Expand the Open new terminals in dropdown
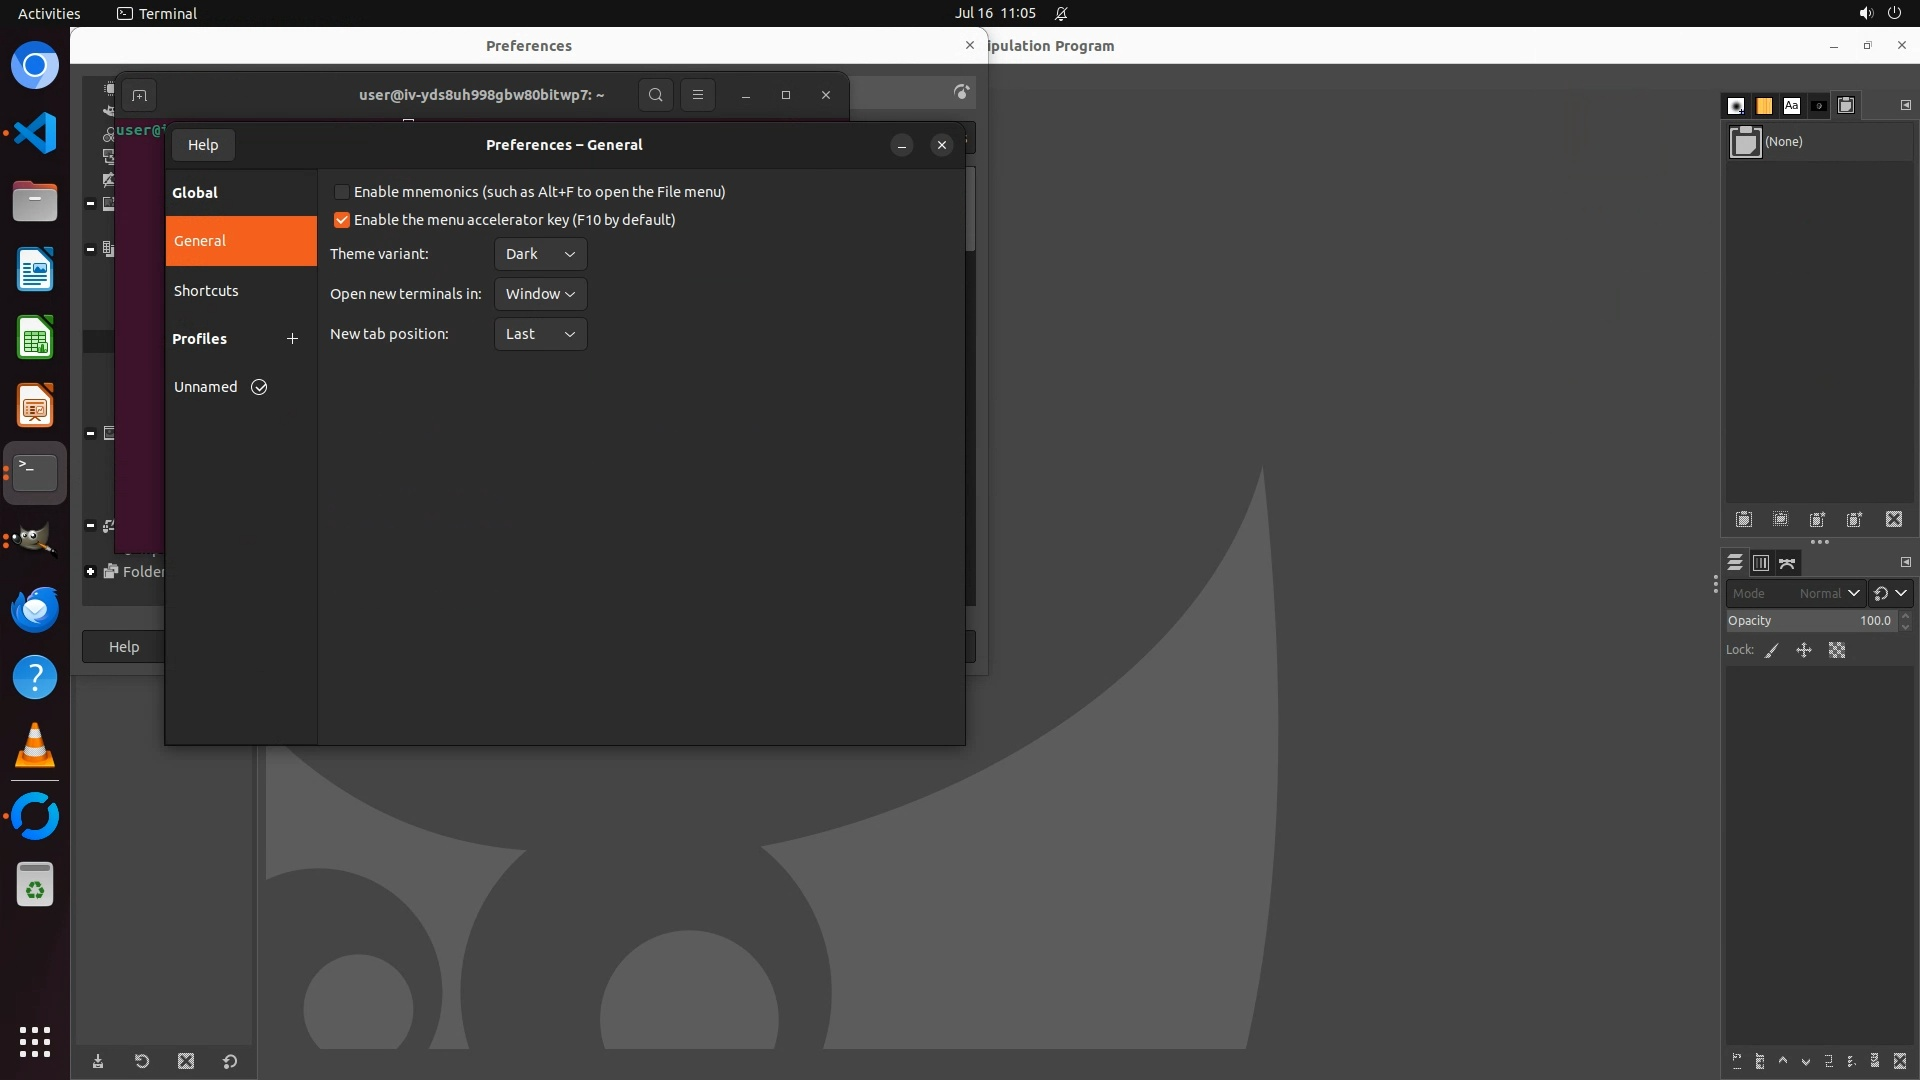This screenshot has height=1080, width=1920. click(540, 294)
